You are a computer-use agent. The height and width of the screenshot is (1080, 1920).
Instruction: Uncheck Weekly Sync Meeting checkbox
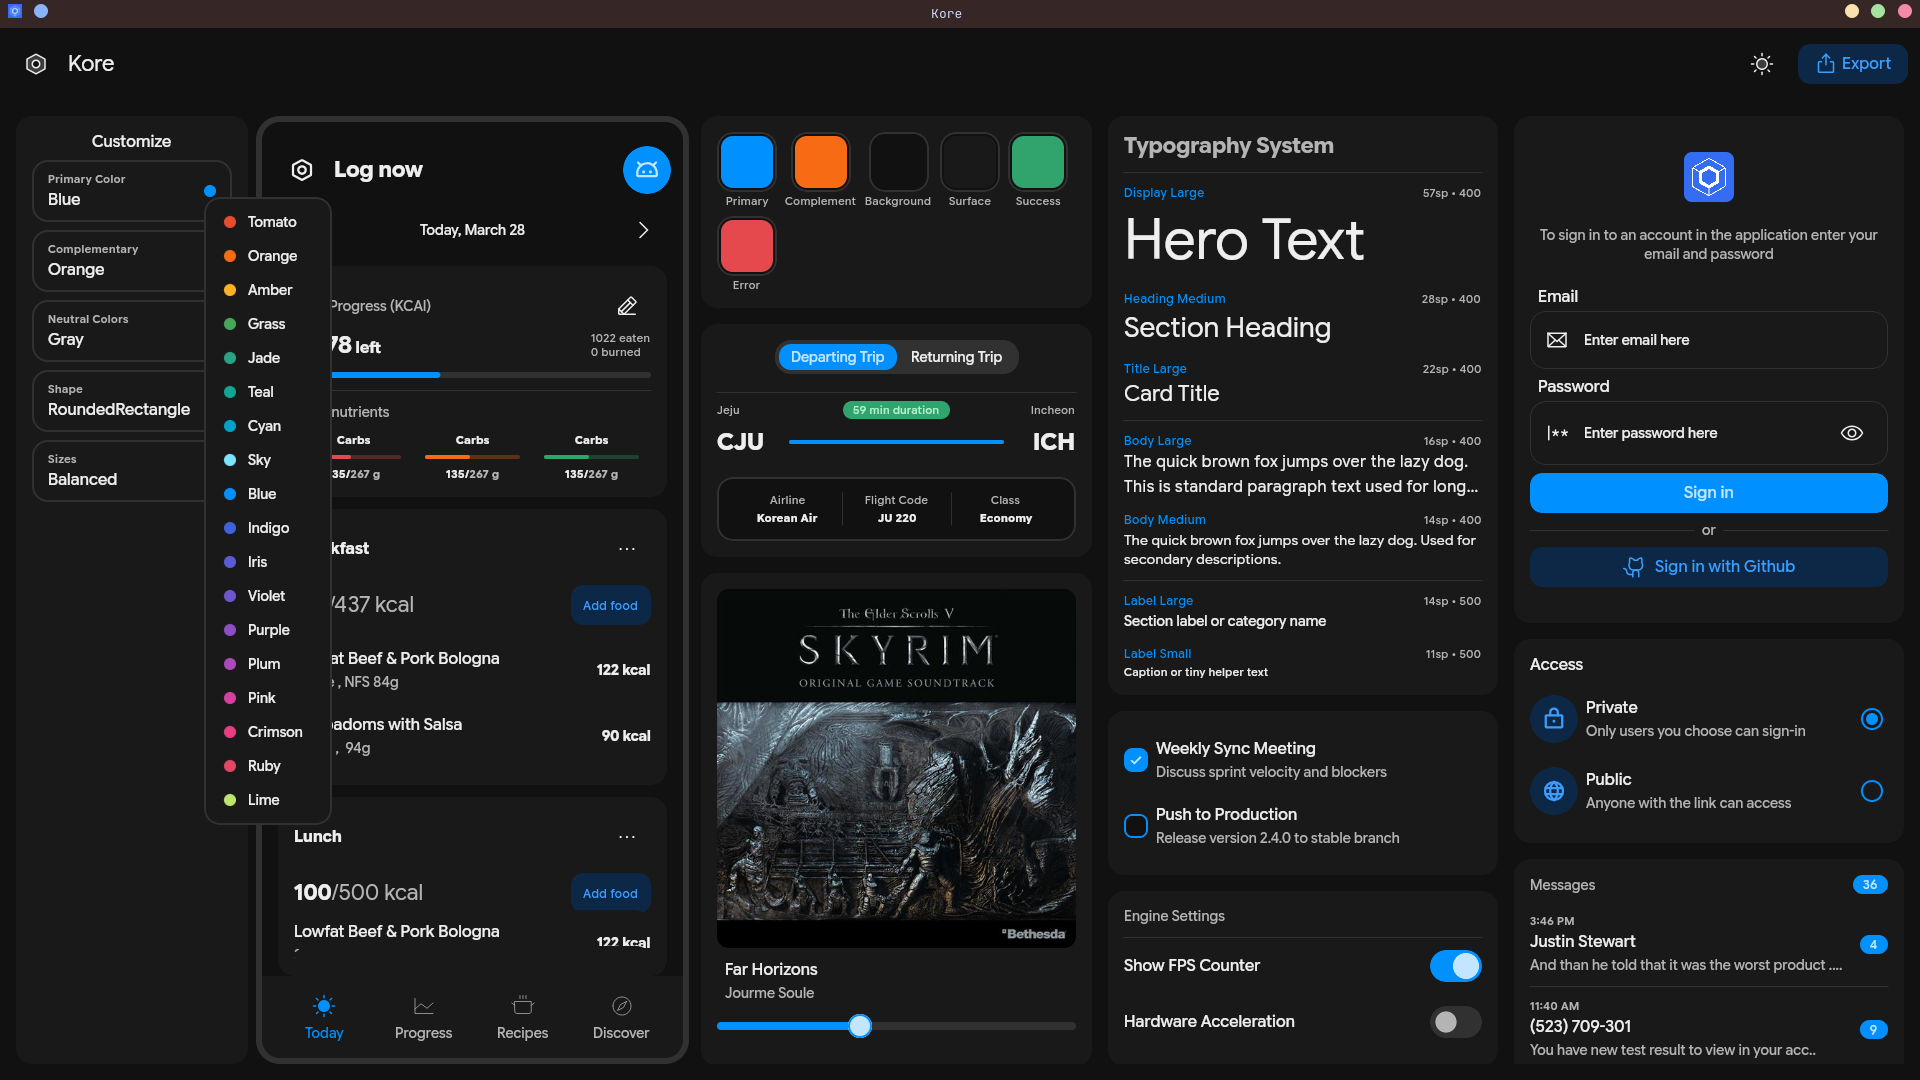[1136, 760]
